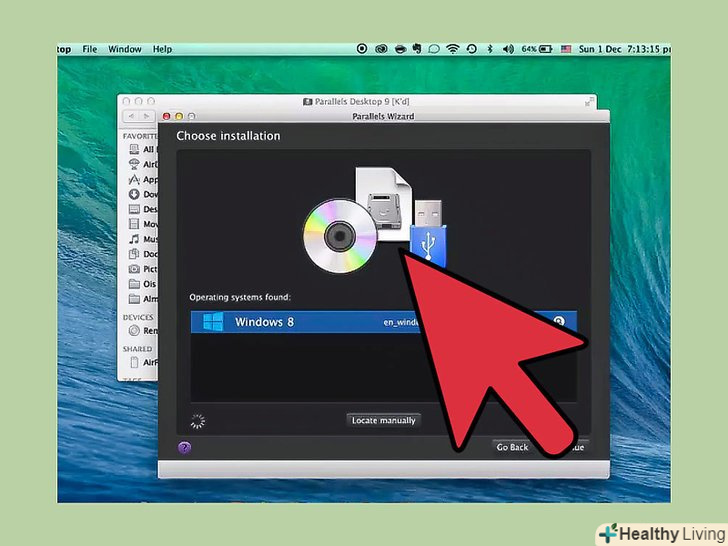Open the volume control icon
This screenshot has height=546, width=728.
pyautogui.click(x=508, y=49)
